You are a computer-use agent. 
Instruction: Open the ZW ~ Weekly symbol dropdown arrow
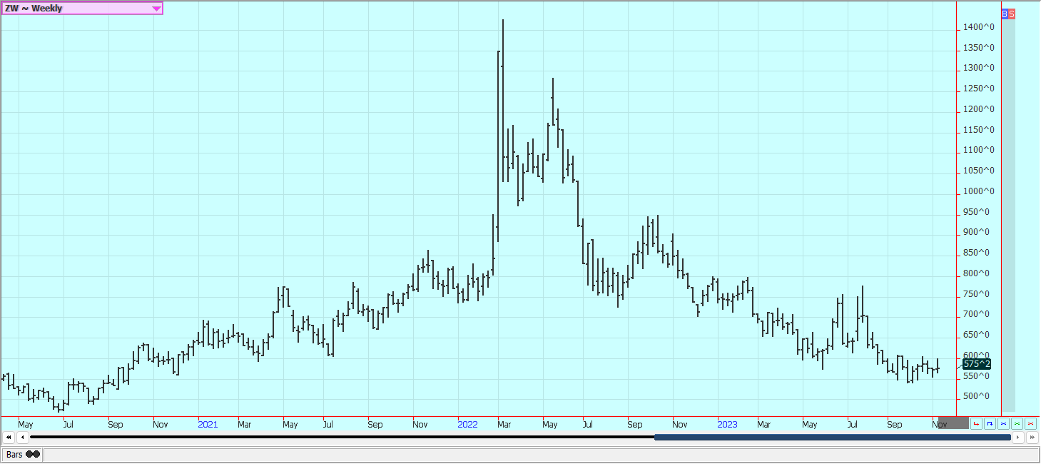[x=156, y=9]
